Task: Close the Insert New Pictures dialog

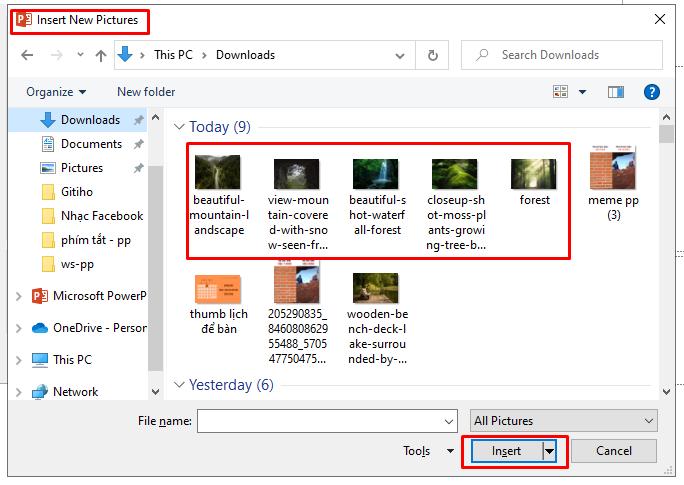Action: [660, 19]
